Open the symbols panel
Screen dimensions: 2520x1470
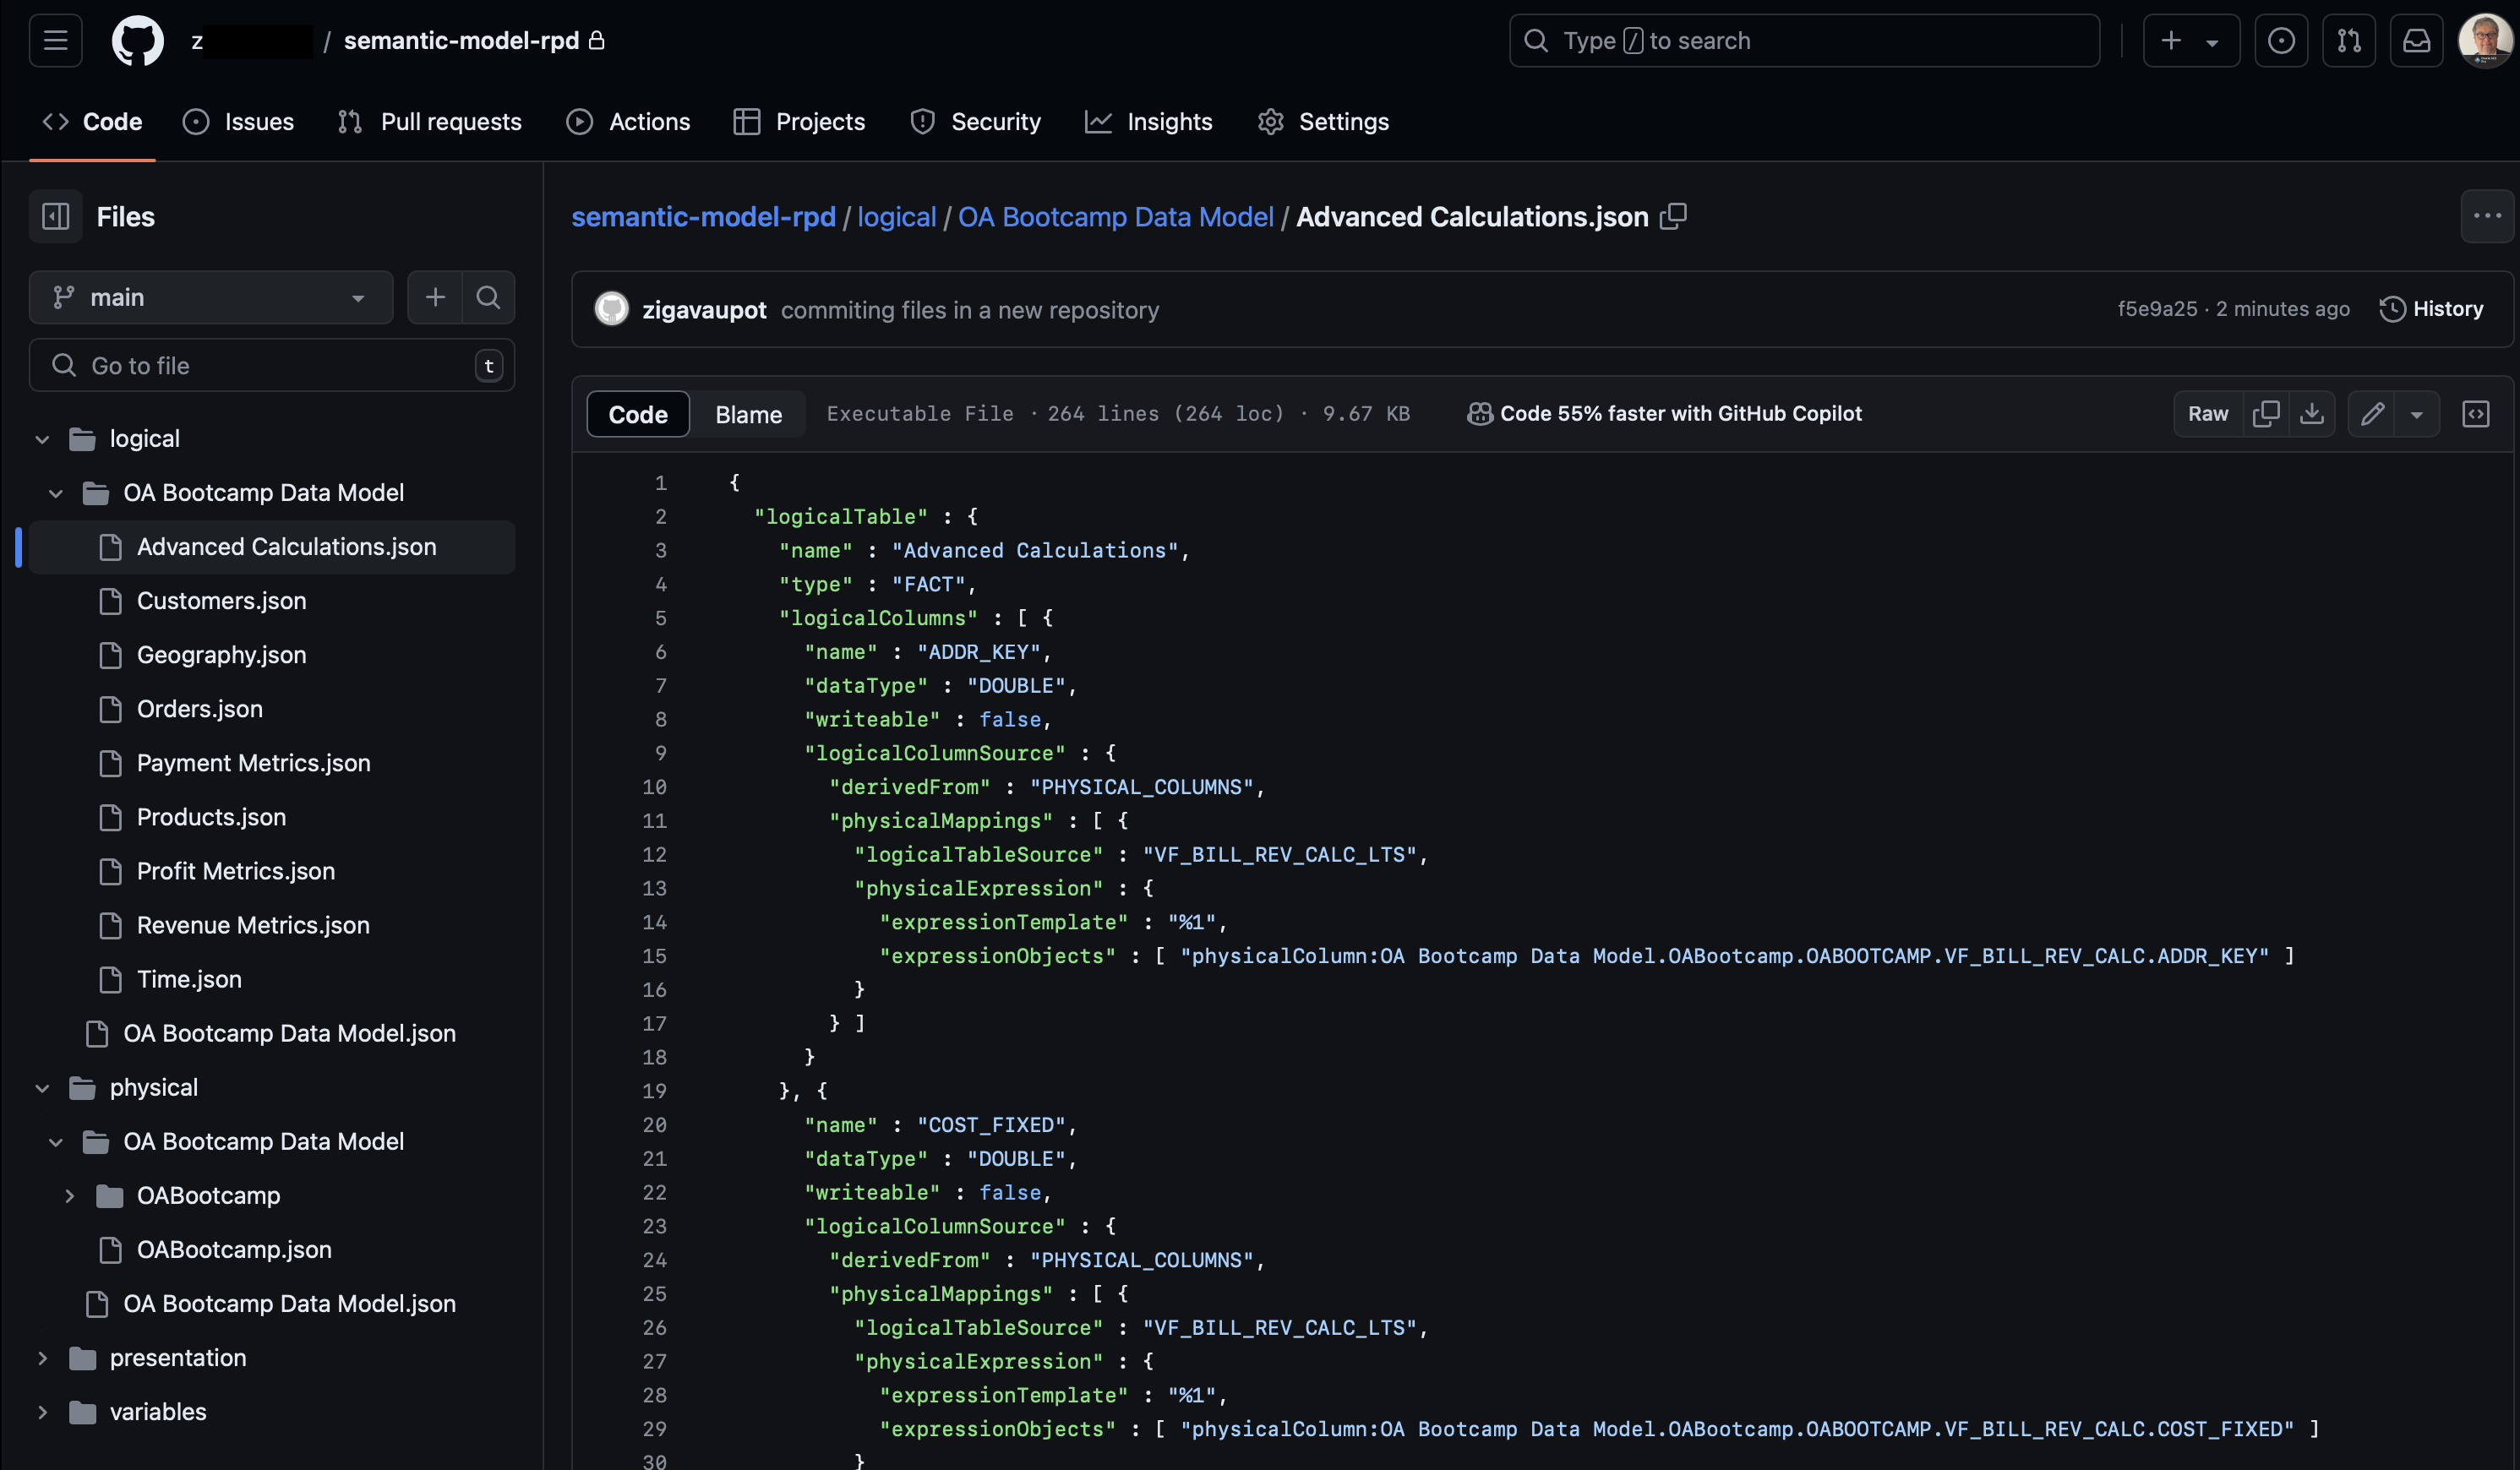coord(2476,414)
